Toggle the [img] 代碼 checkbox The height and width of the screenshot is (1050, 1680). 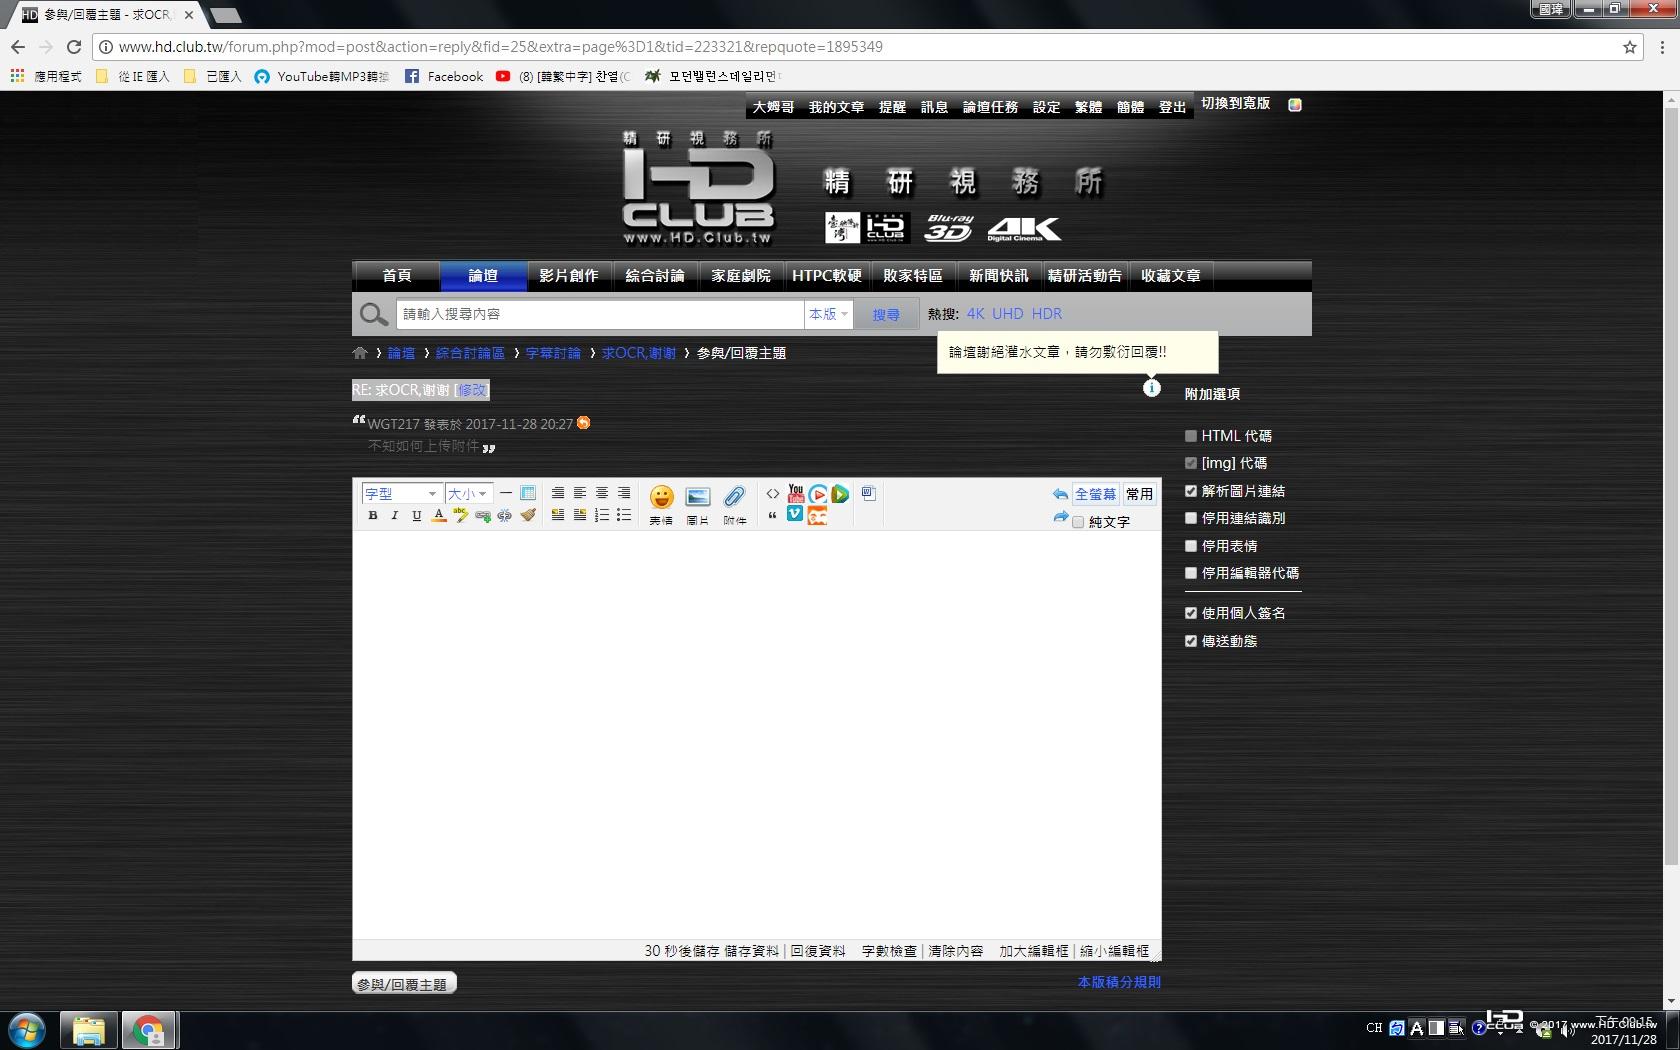[1191, 463]
